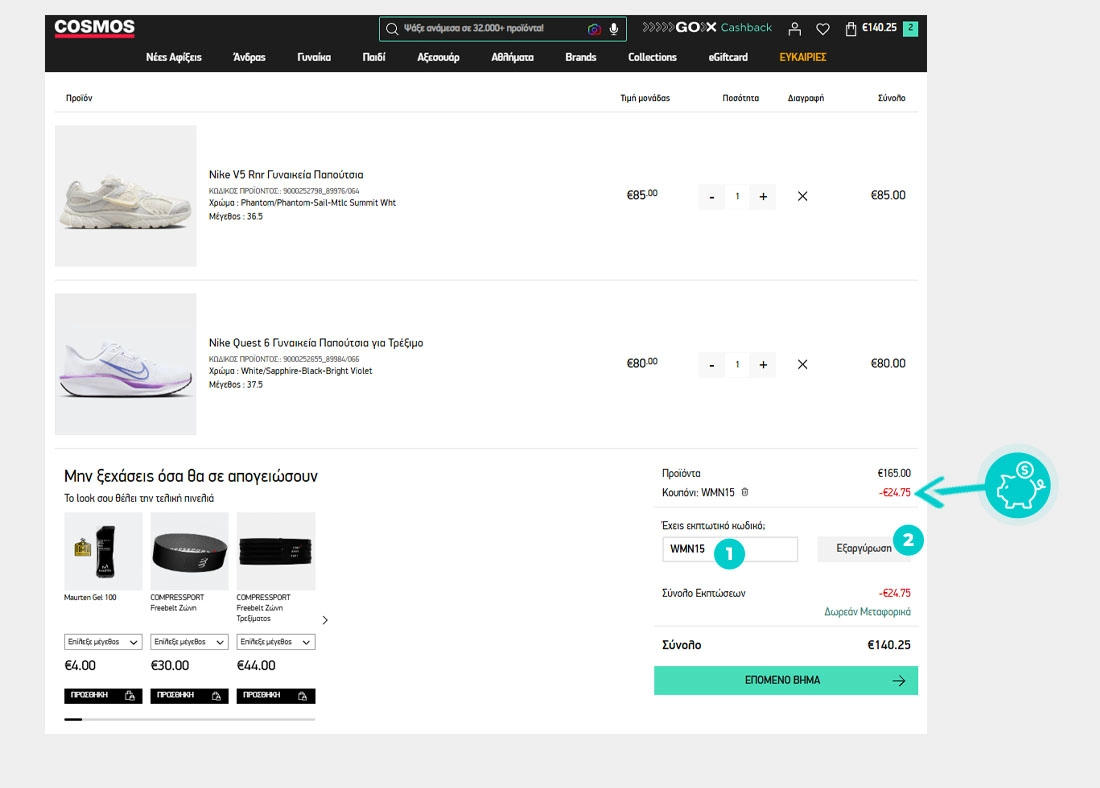Click the Εξαργύρωση redeem button
Screen dimensions: 1100x788
(x=864, y=549)
